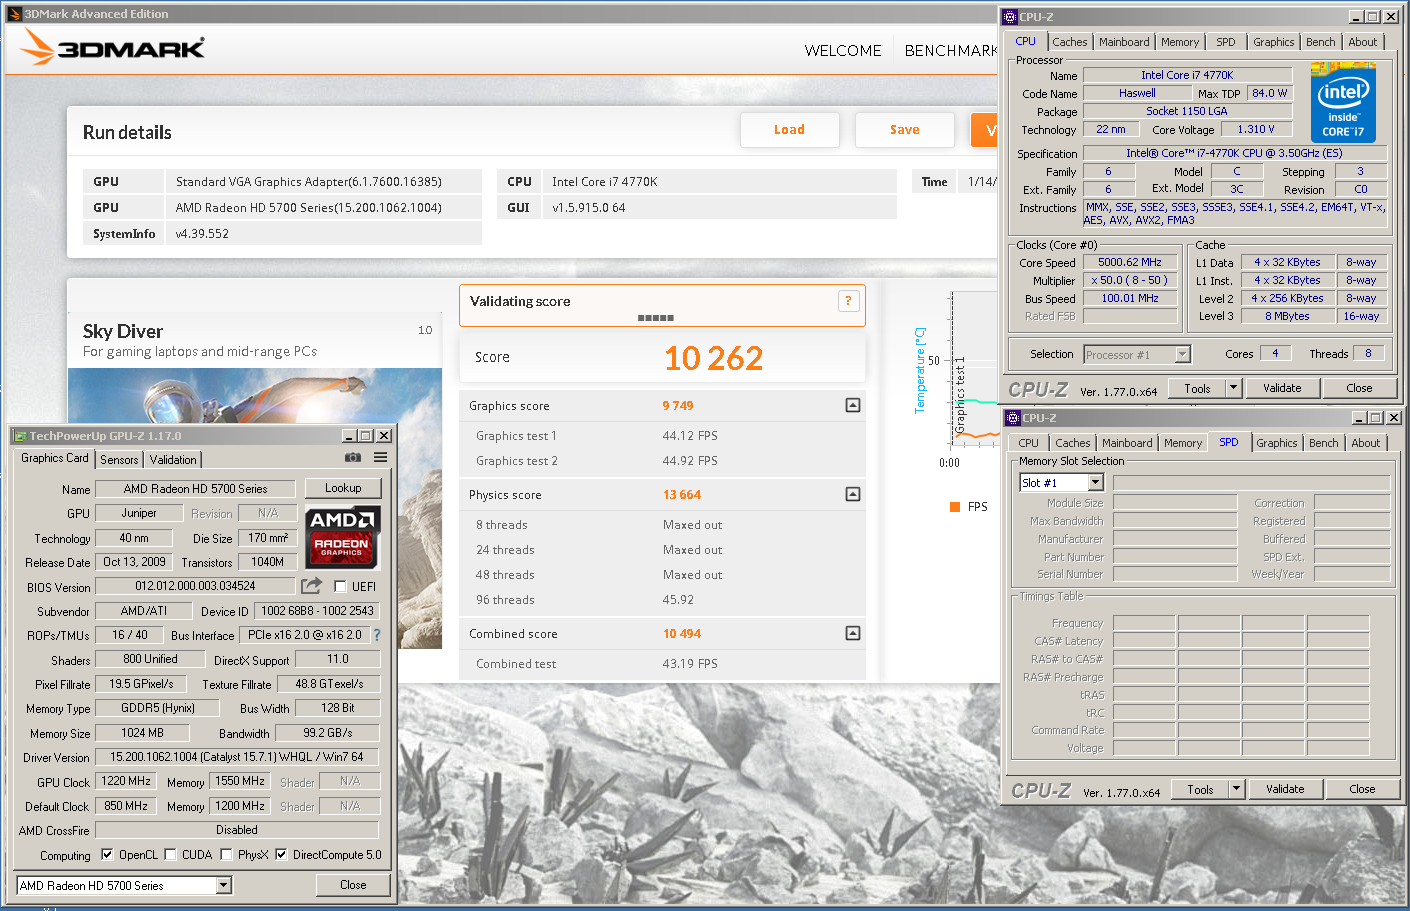Open About tab in top CPU-Z window
Screen dimensions: 1410x911
tap(1363, 42)
